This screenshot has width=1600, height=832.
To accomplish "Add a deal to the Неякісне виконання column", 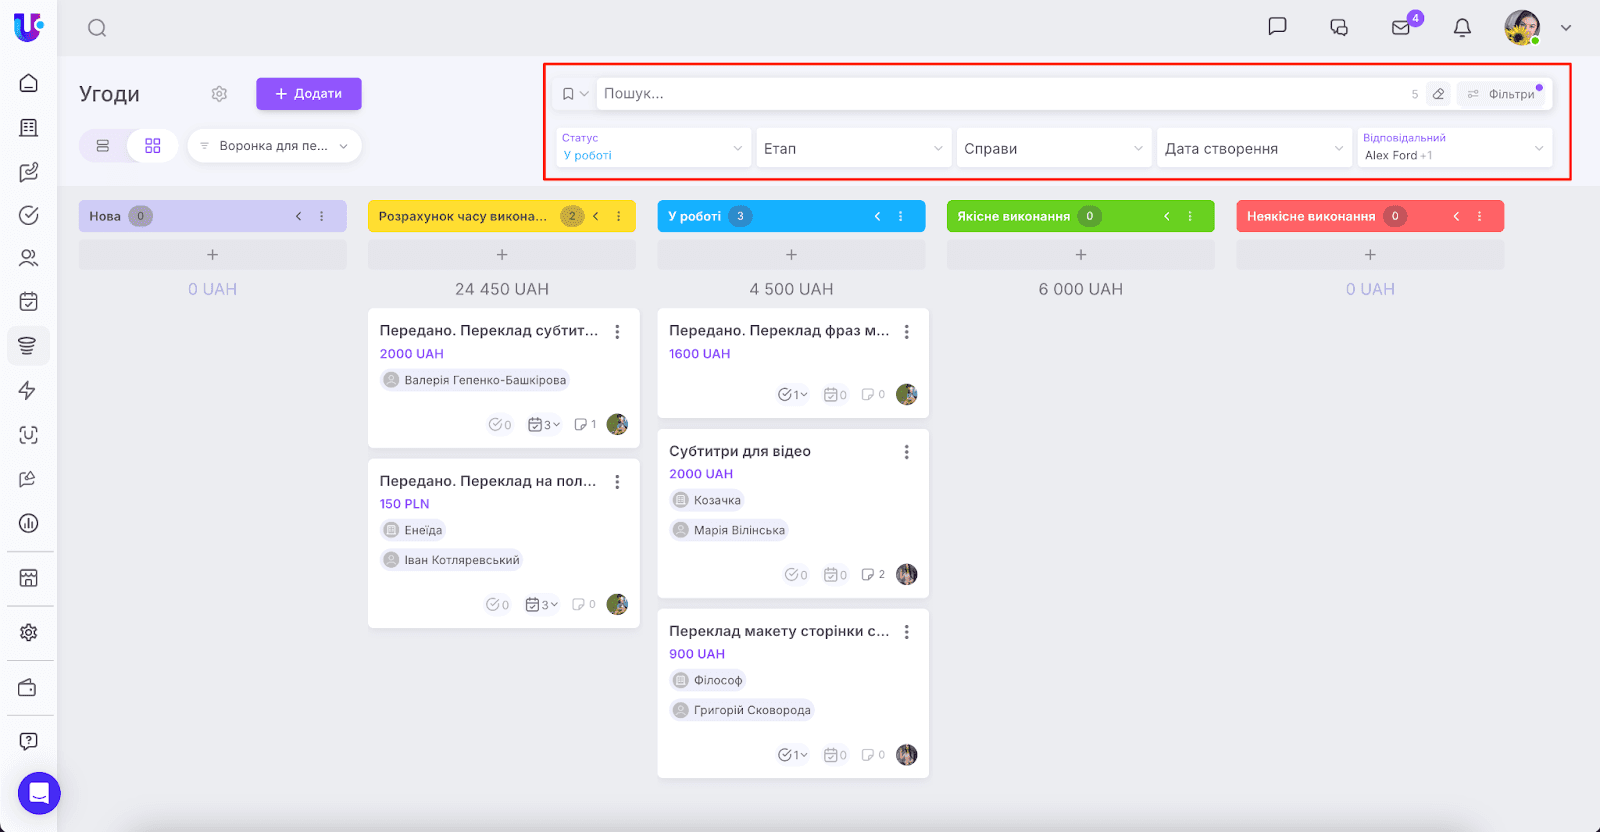I will click(x=1370, y=255).
